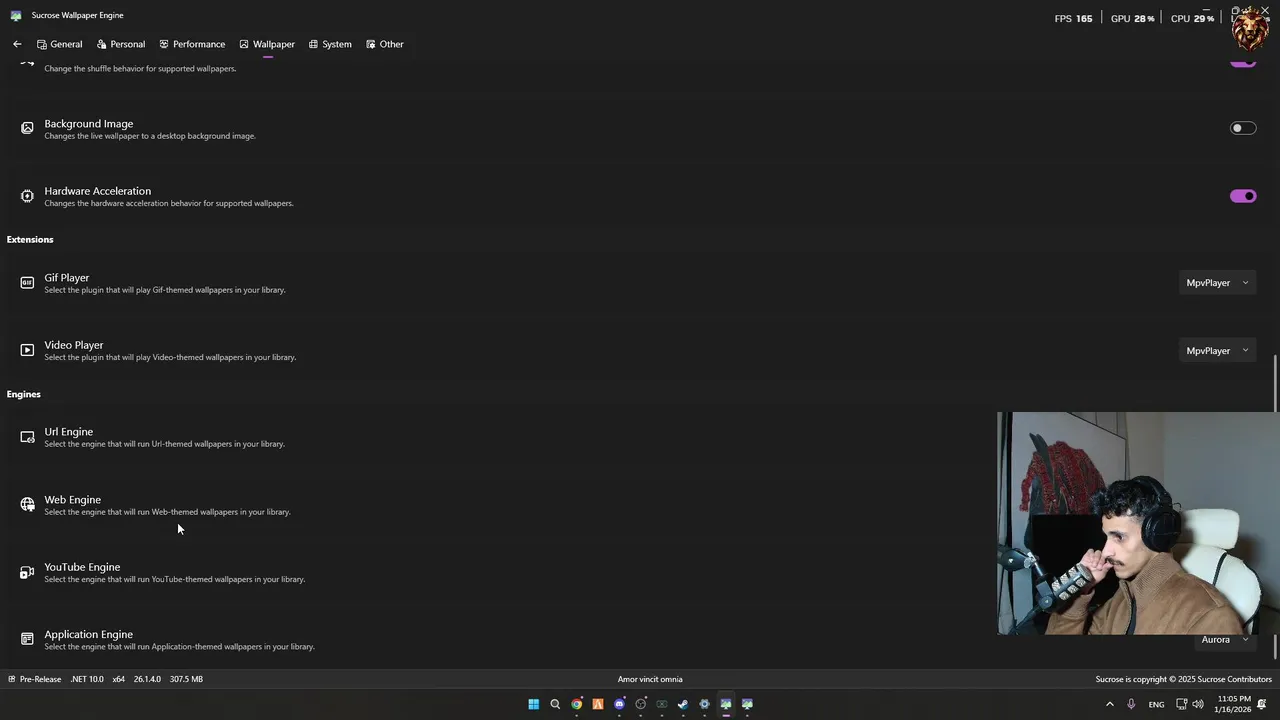Turn off Hardware Acceleration toggle

tap(1243, 196)
